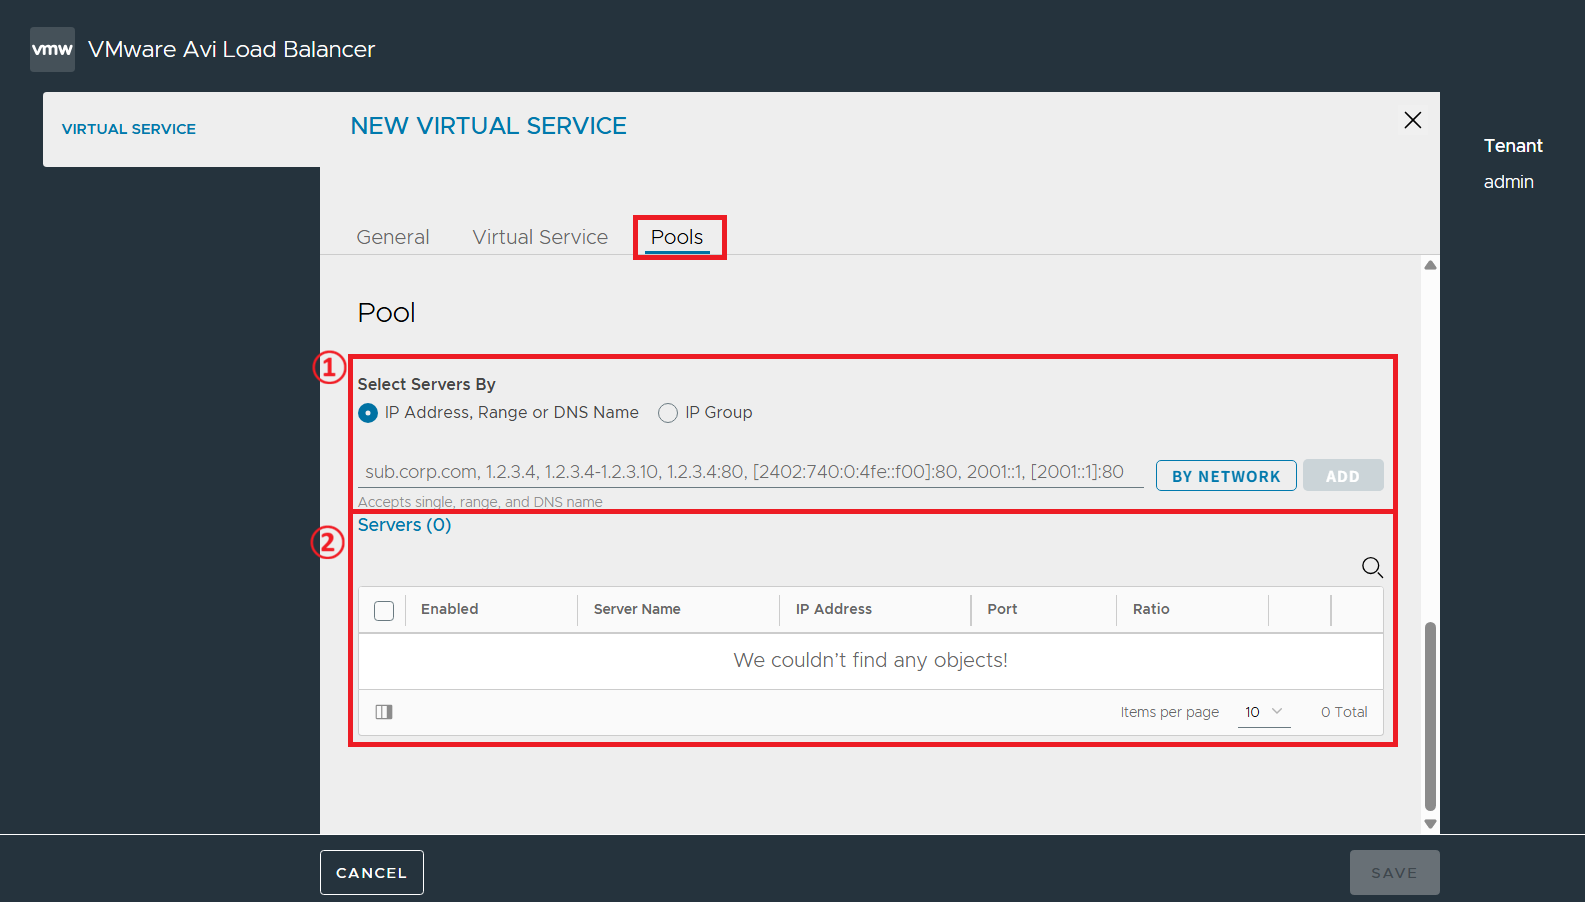Click the scroll down arrow of the panel
1585x902 pixels.
[1430, 824]
